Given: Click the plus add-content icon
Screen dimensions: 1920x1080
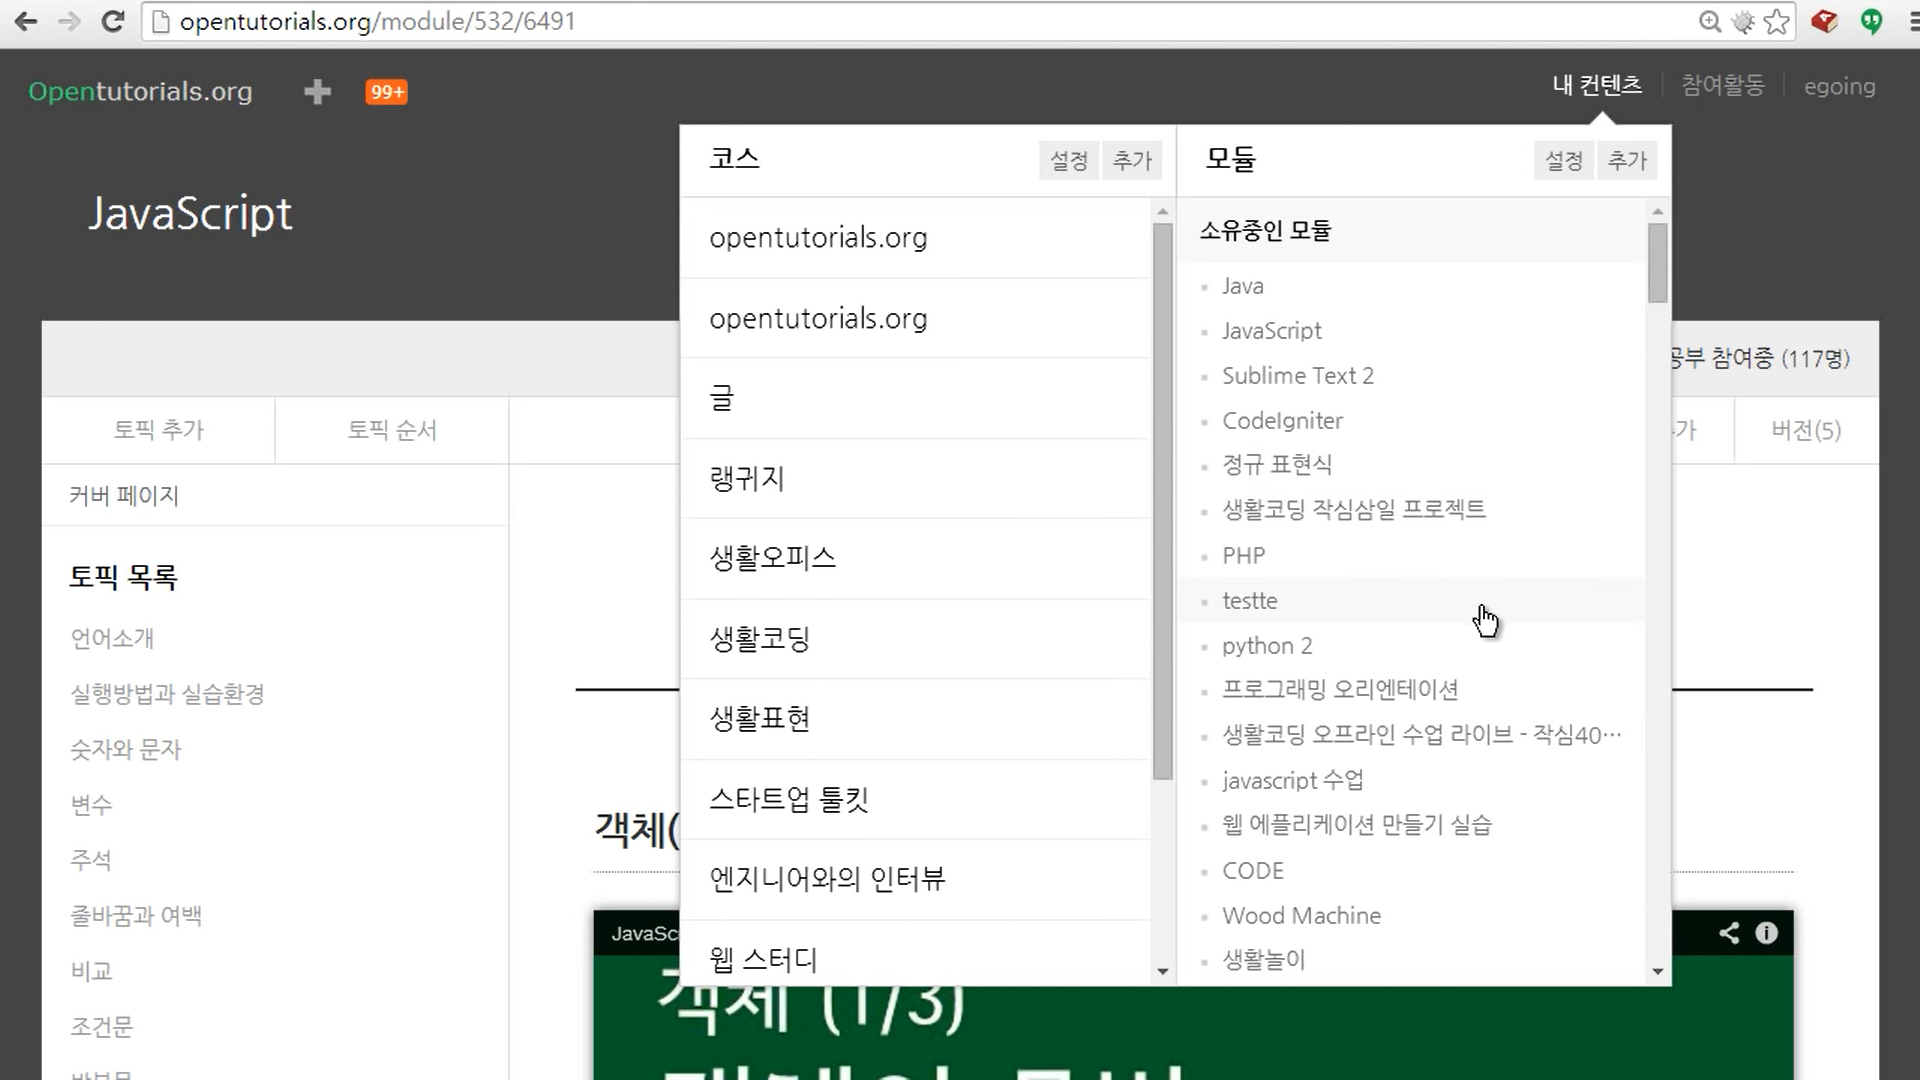Looking at the screenshot, I should [x=317, y=92].
